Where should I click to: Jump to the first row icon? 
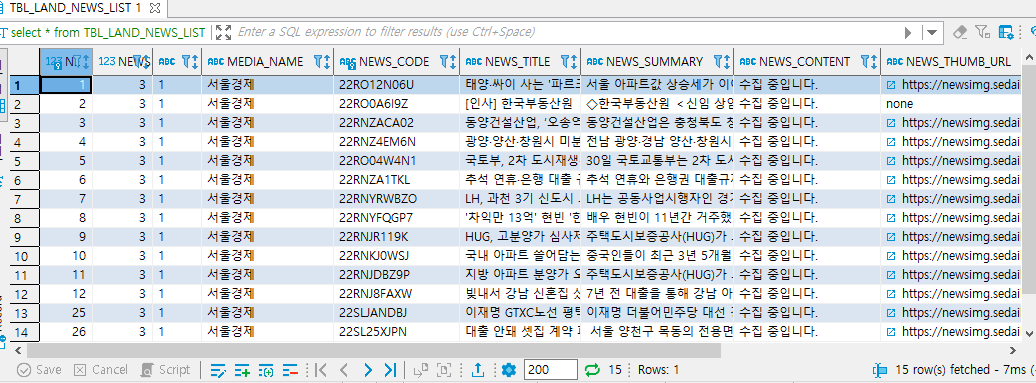(320, 370)
